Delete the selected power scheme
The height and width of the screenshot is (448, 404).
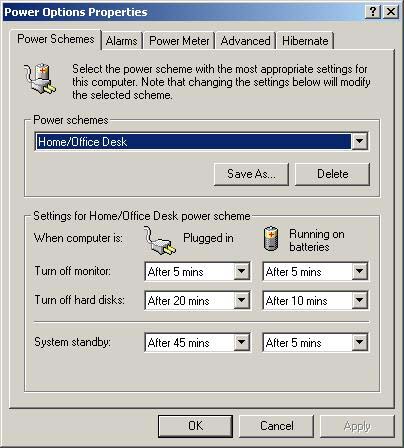point(332,174)
